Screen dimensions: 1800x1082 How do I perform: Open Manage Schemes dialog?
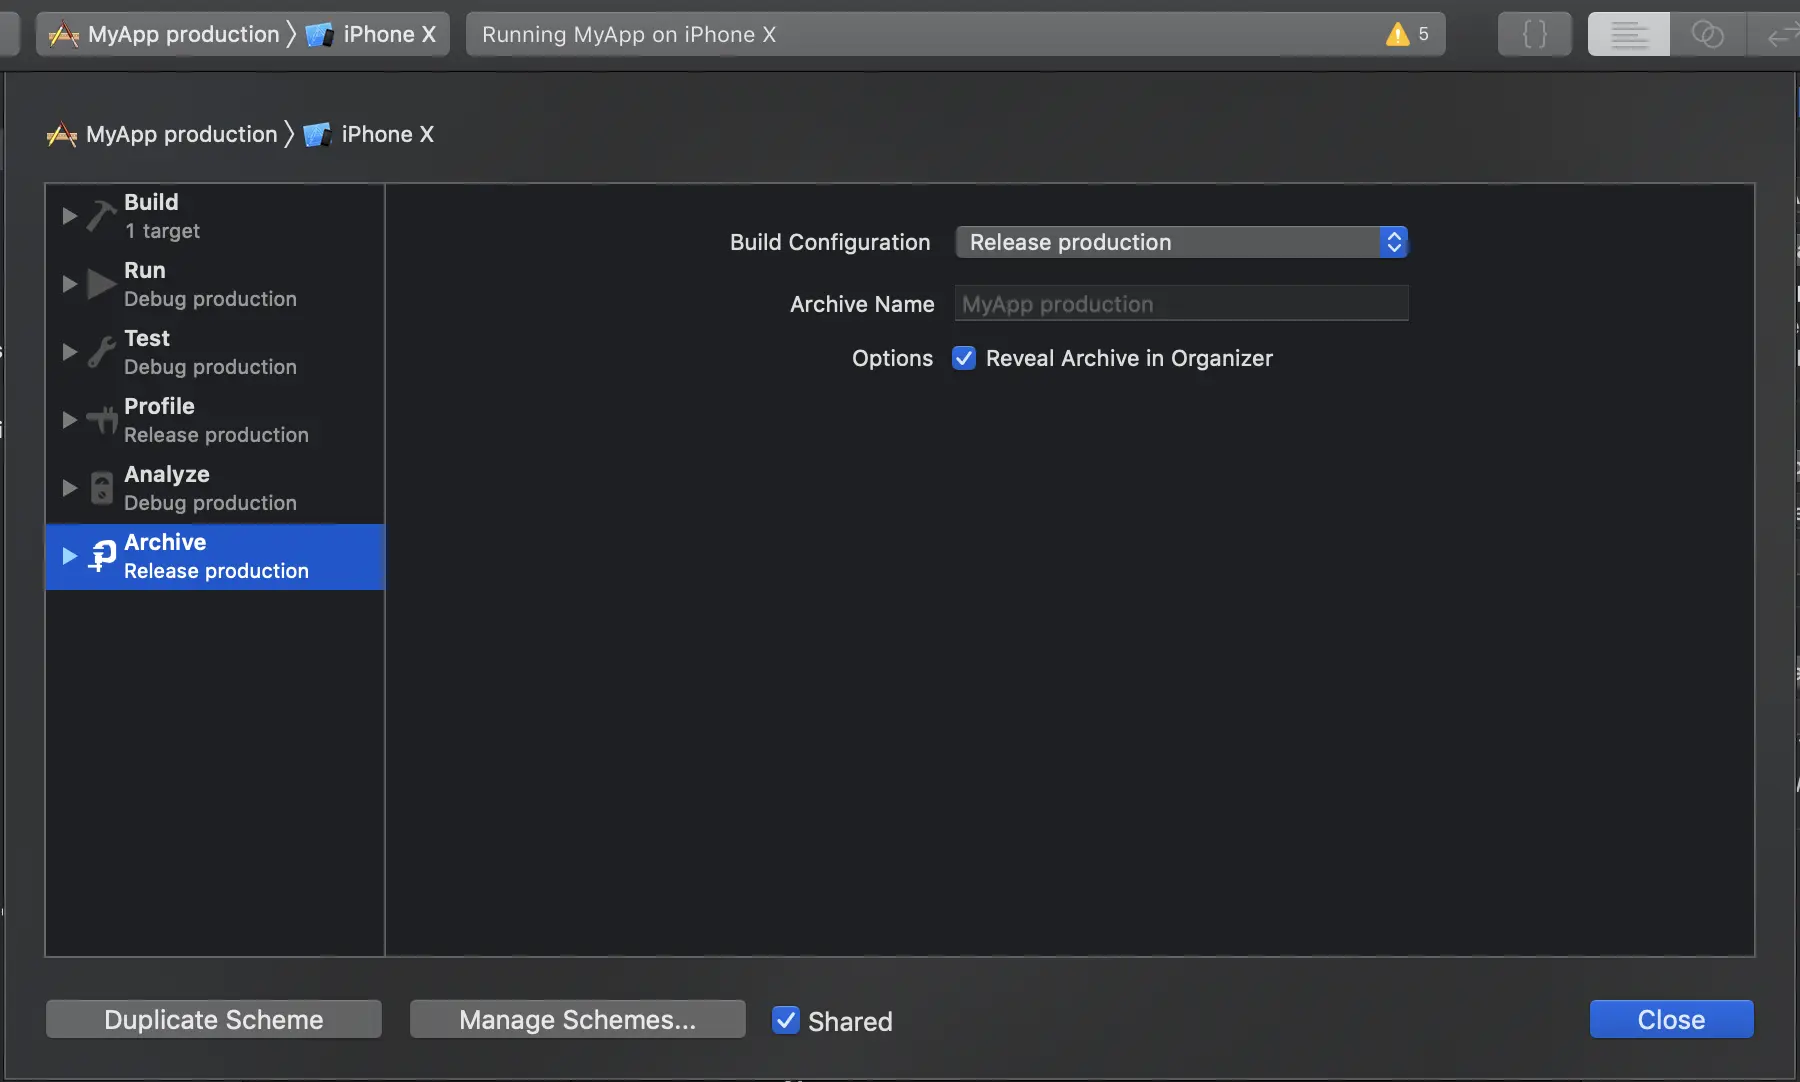578,1020
